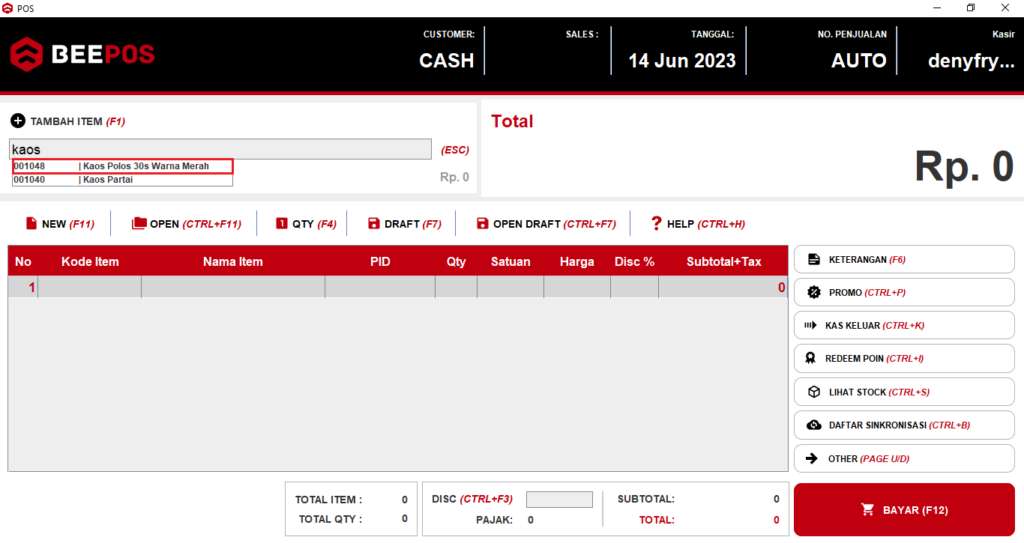This screenshot has width=1024, height=543.
Task: Select suggestion Kaos Partai
Action: tap(122, 180)
